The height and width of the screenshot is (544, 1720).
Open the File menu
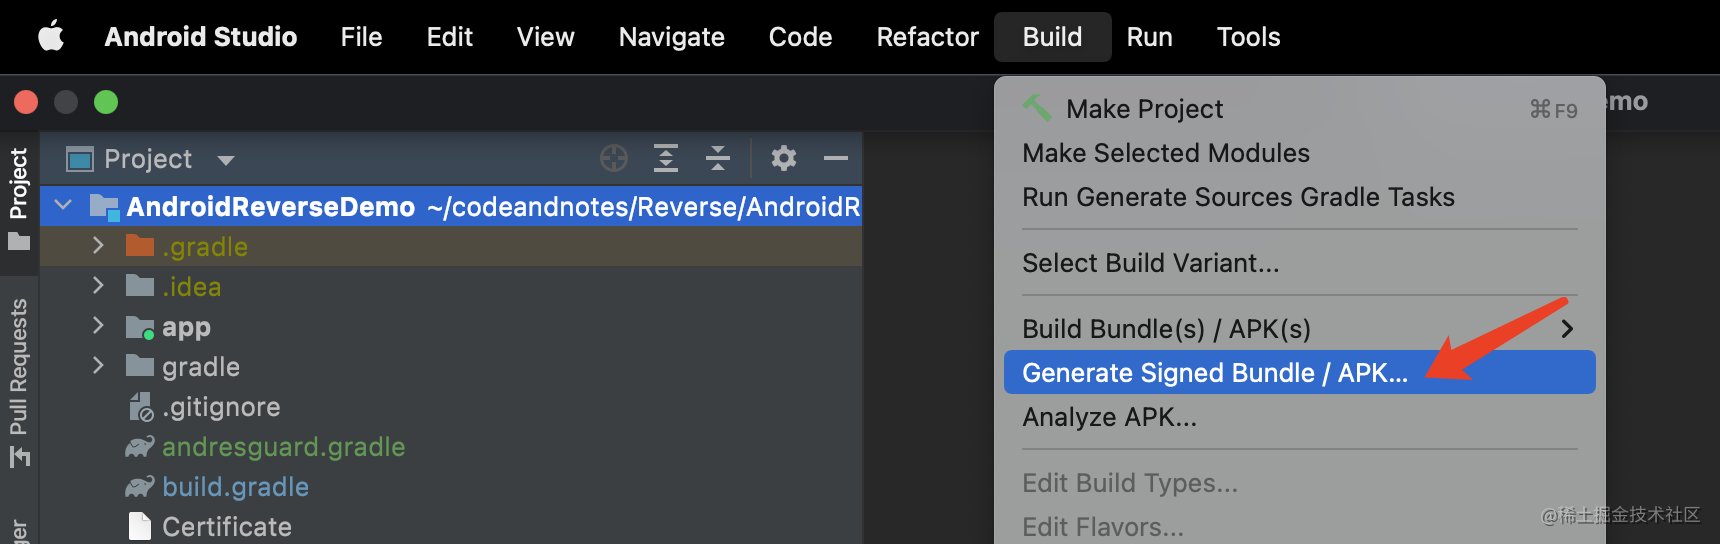361,37
